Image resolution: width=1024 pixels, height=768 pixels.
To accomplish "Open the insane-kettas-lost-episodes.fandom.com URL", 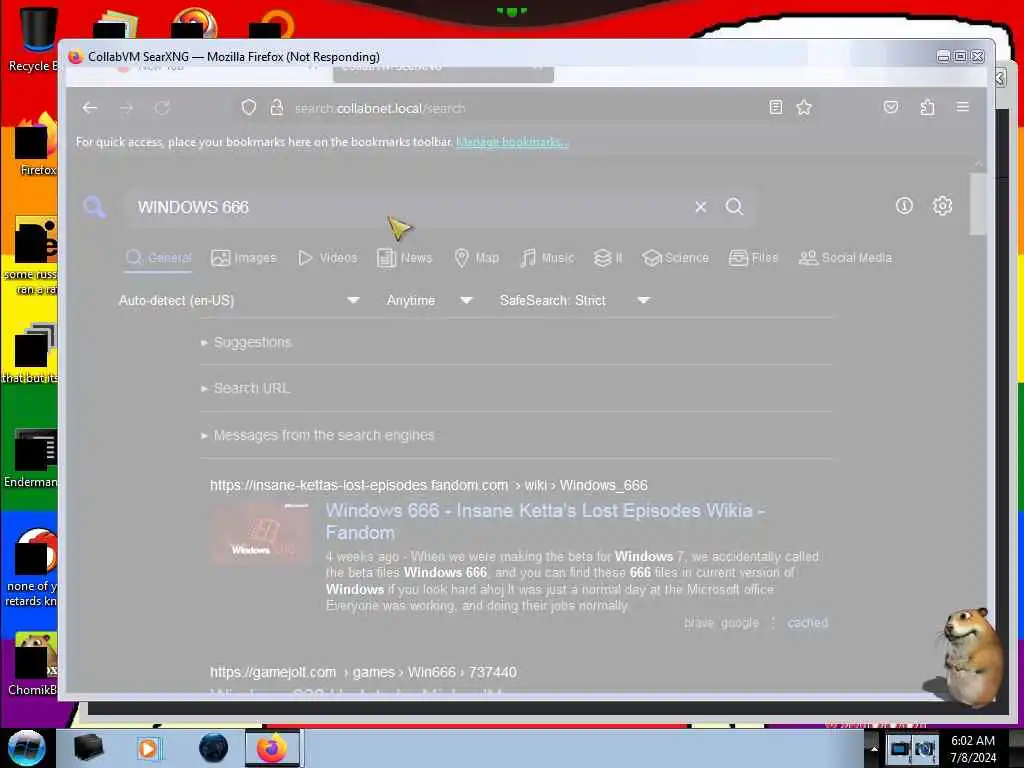I will point(428,485).
